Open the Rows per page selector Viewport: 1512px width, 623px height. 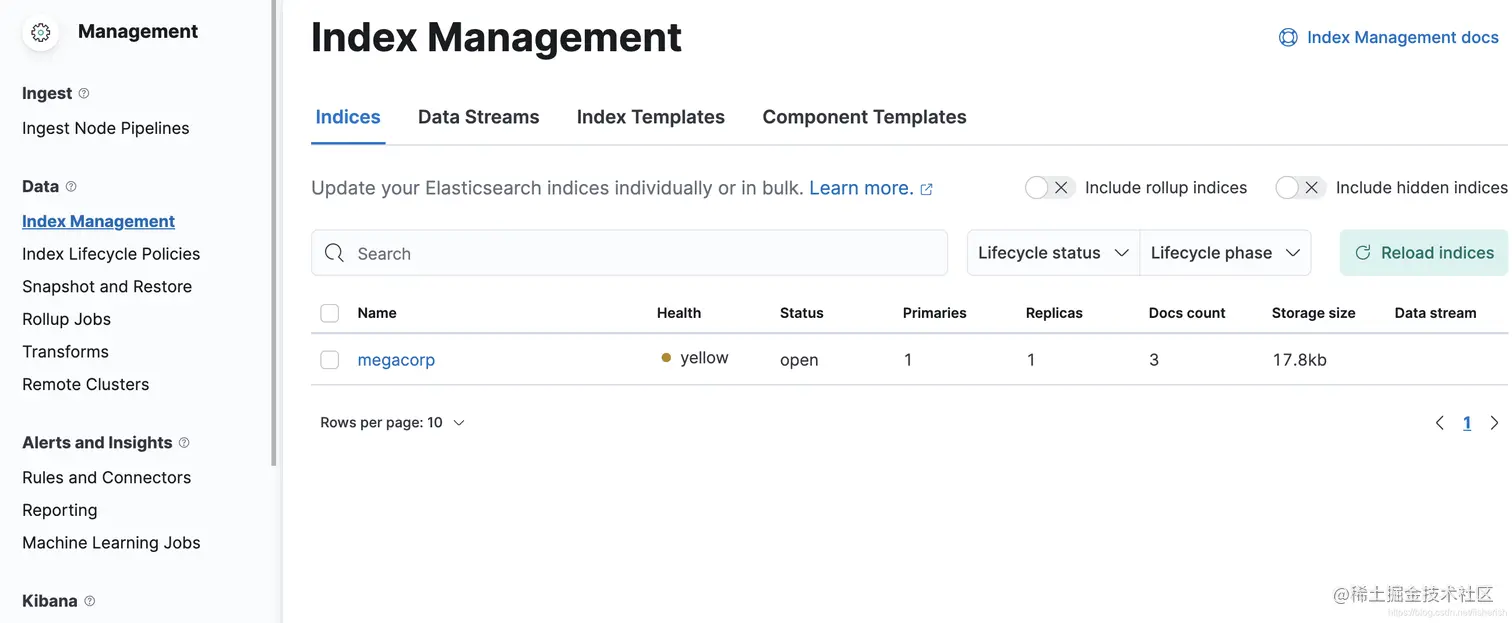[x=393, y=423]
